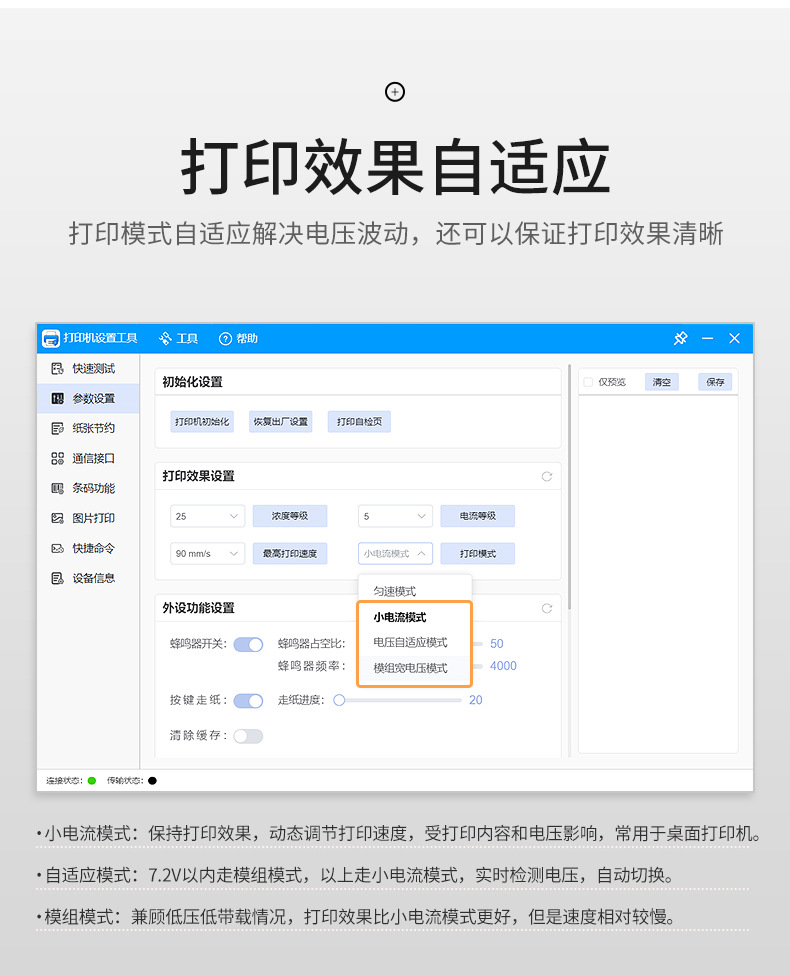Click the 设备信息 sidebar icon
The height and width of the screenshot is (976, 790).
point(57,578)
